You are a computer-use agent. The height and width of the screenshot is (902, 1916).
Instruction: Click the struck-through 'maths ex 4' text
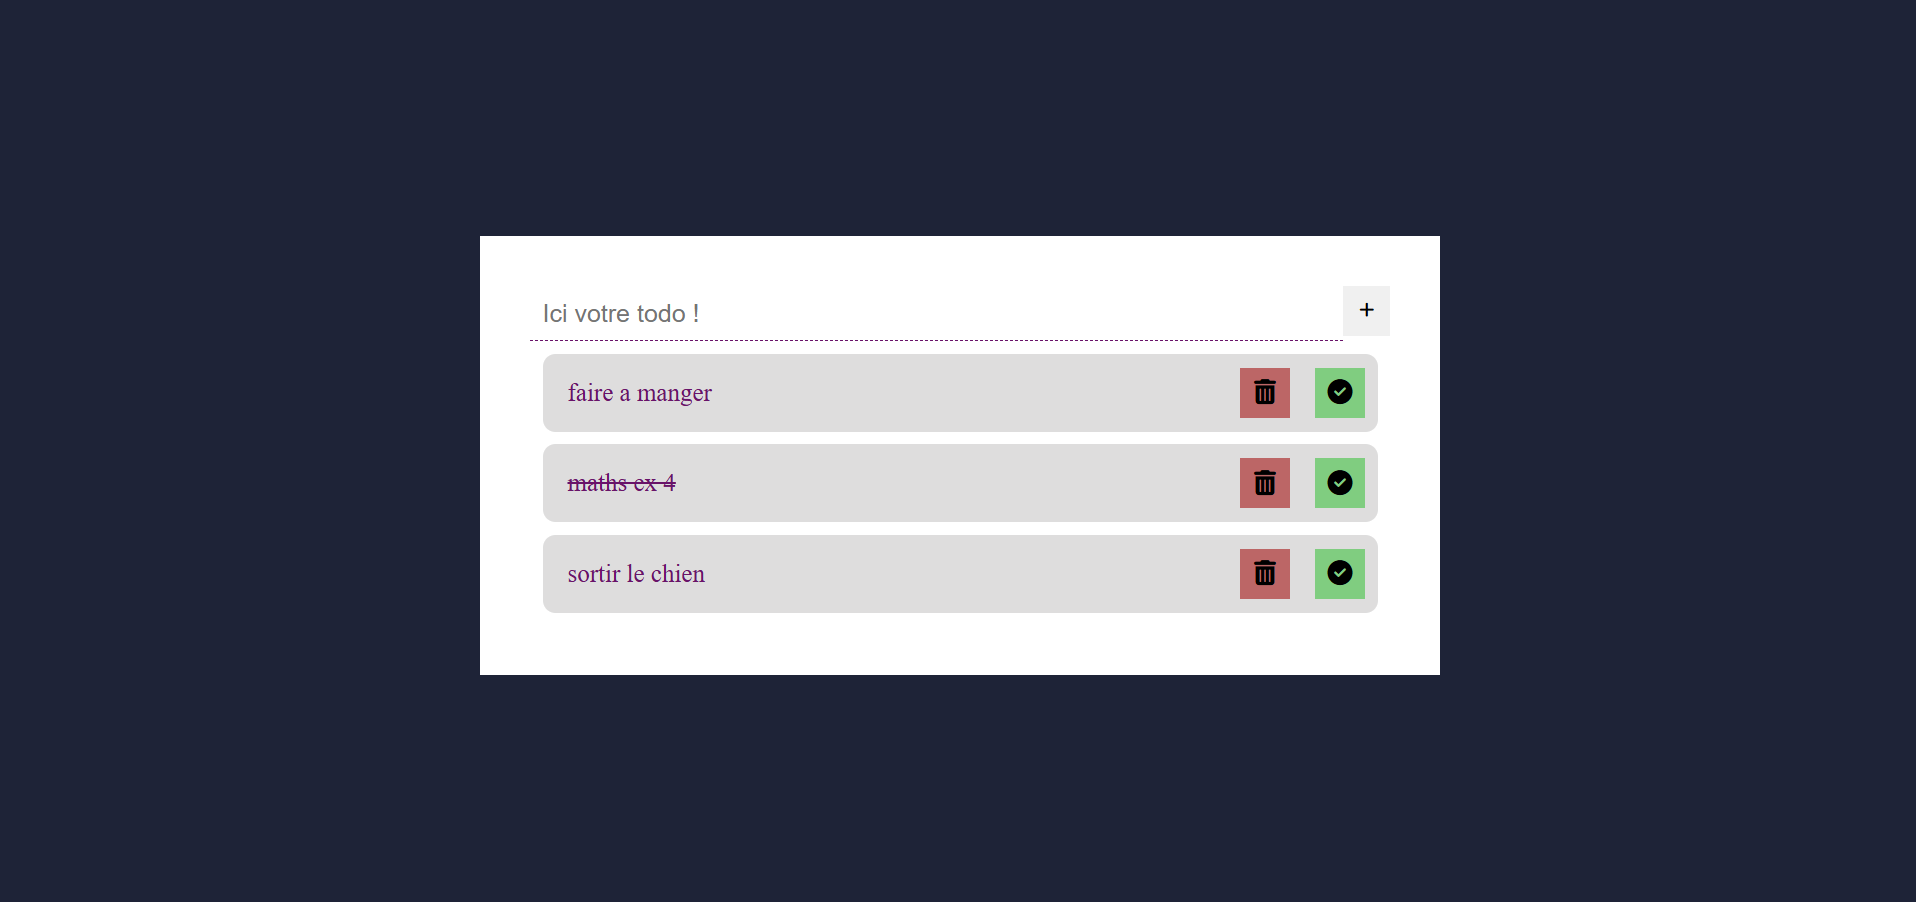pos(621,483)
